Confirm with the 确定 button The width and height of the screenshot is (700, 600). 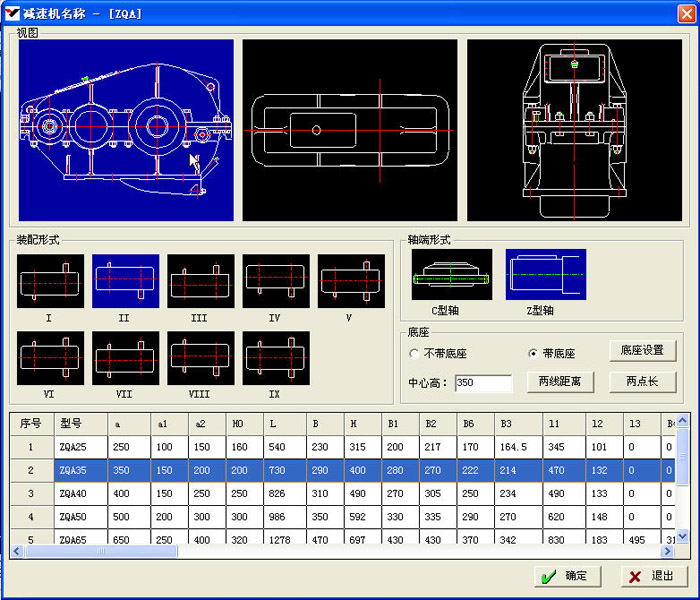[566, 576]
